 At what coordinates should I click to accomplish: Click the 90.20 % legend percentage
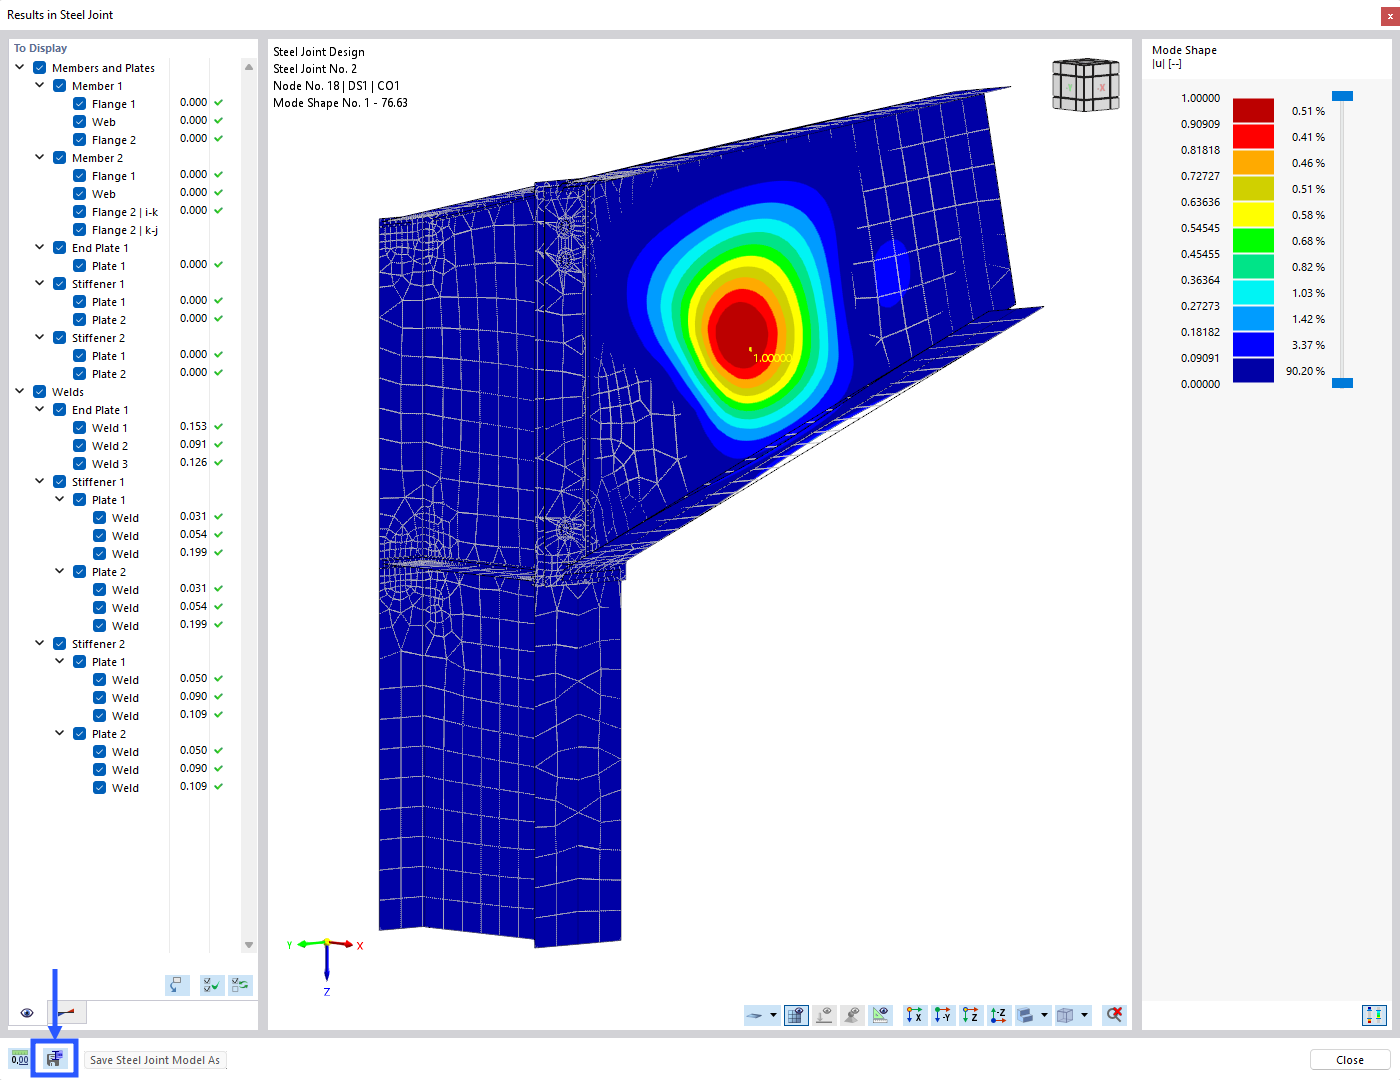(x=1305, y=371)
